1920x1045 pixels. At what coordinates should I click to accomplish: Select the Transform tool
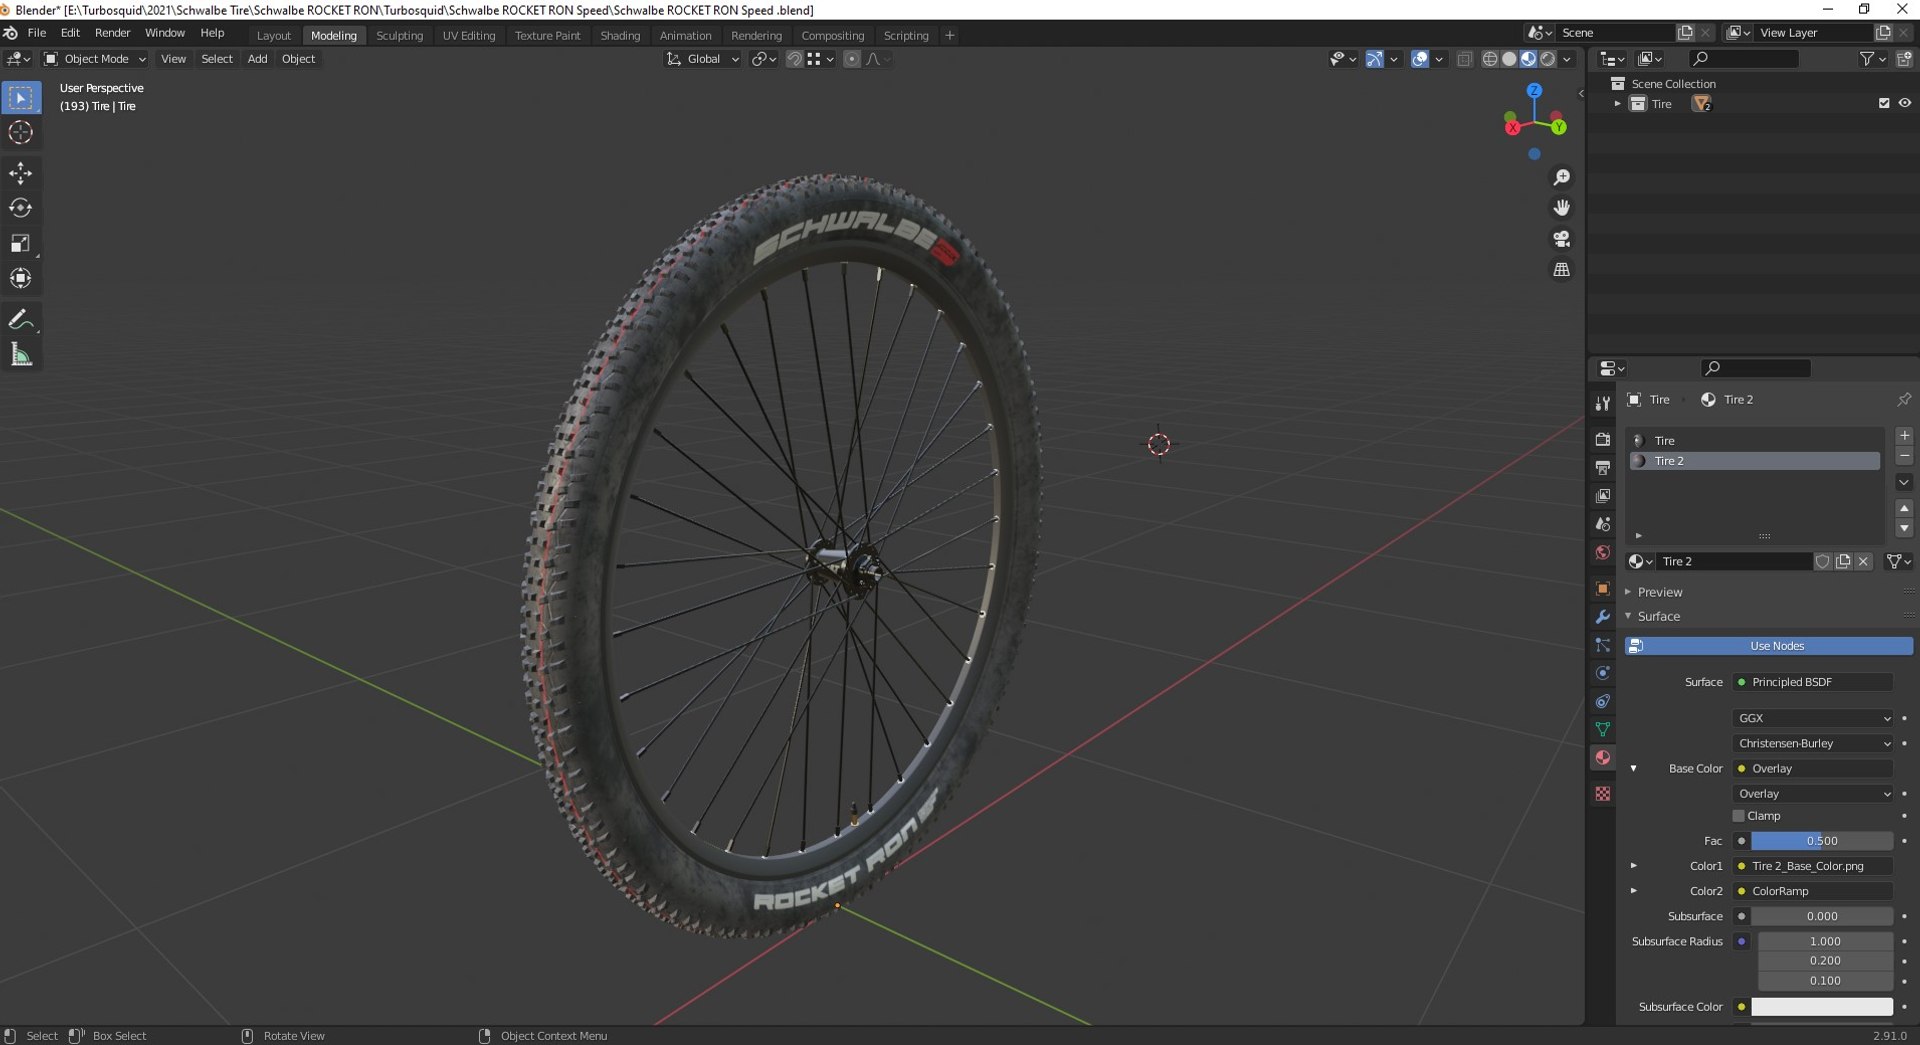click(21, 279)
